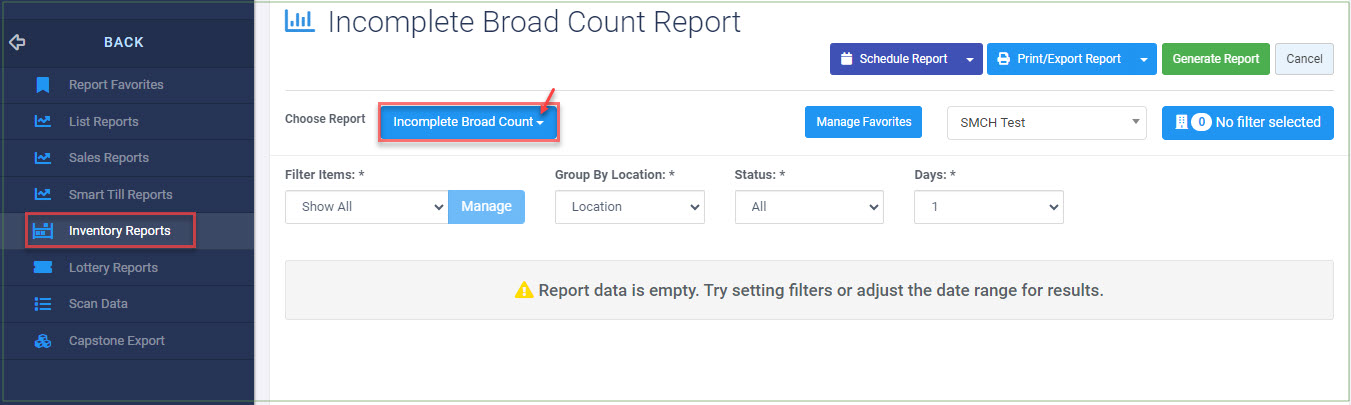The image size is (1351, 405).
Task: Click the Scan Data list icon
Action: 43,304
